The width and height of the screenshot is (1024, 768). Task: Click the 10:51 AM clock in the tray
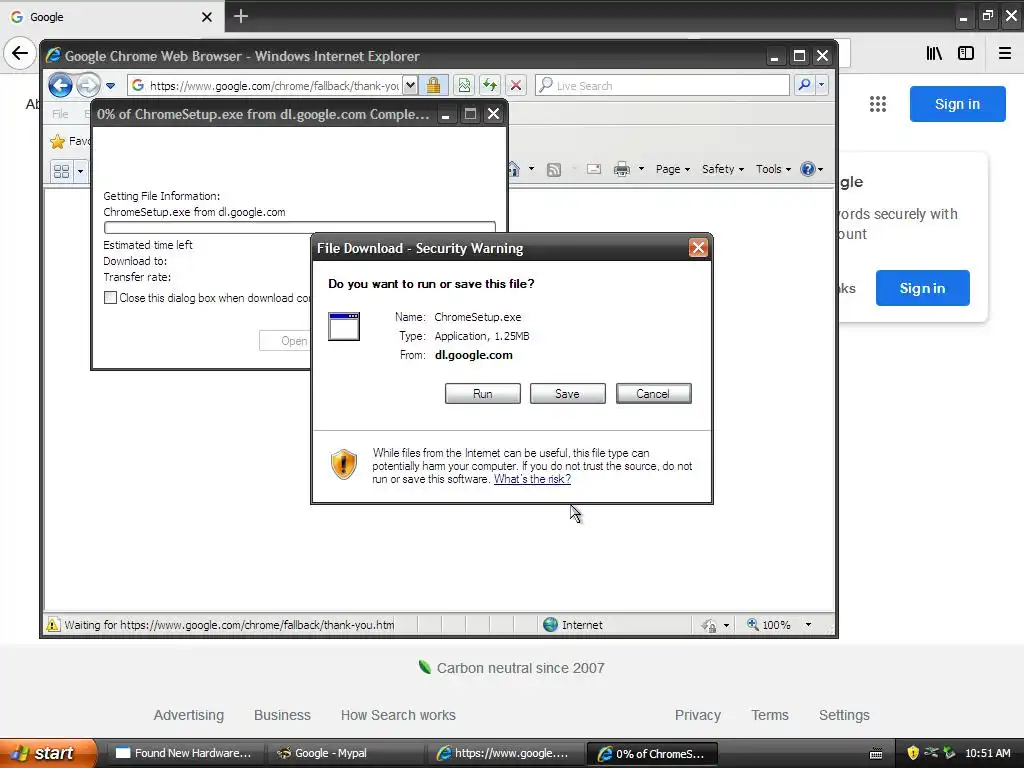987,753
